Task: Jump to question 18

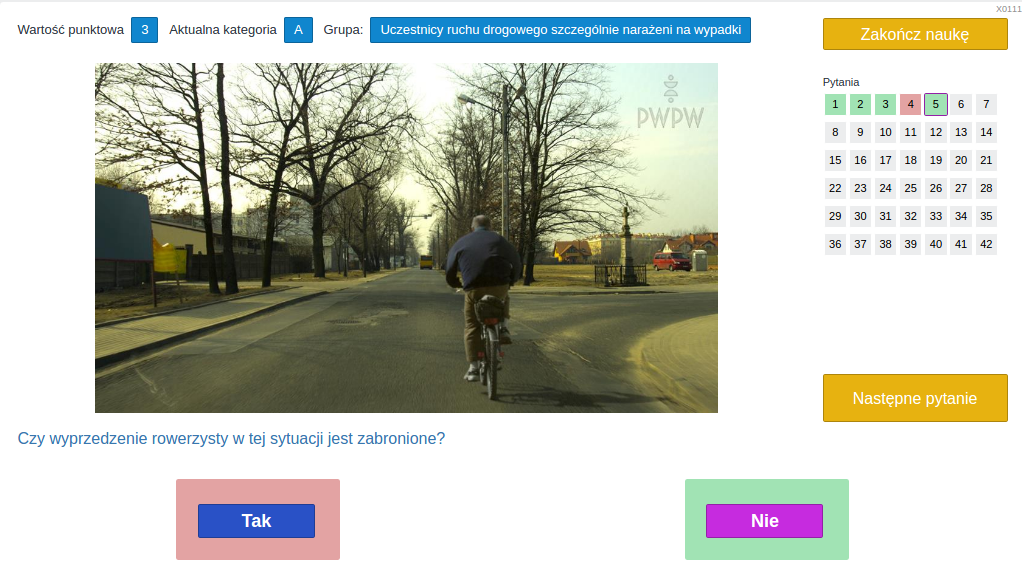Action: click(x=911, y=160)
